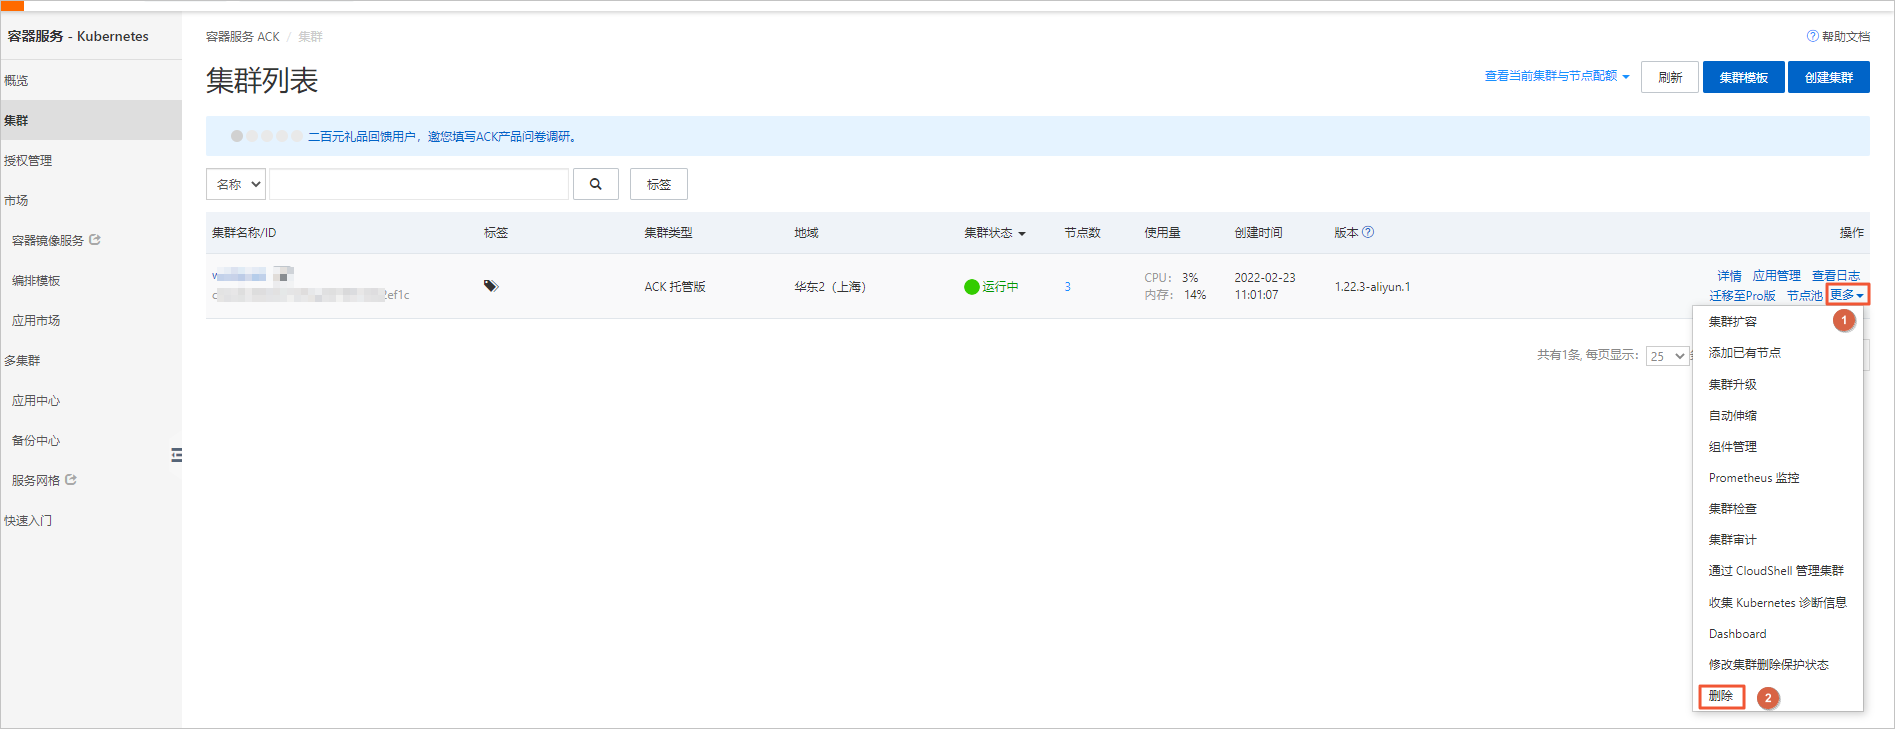Open the 更多 actions dropdown
The image size is (1895, 729).
pos(1847,295)
